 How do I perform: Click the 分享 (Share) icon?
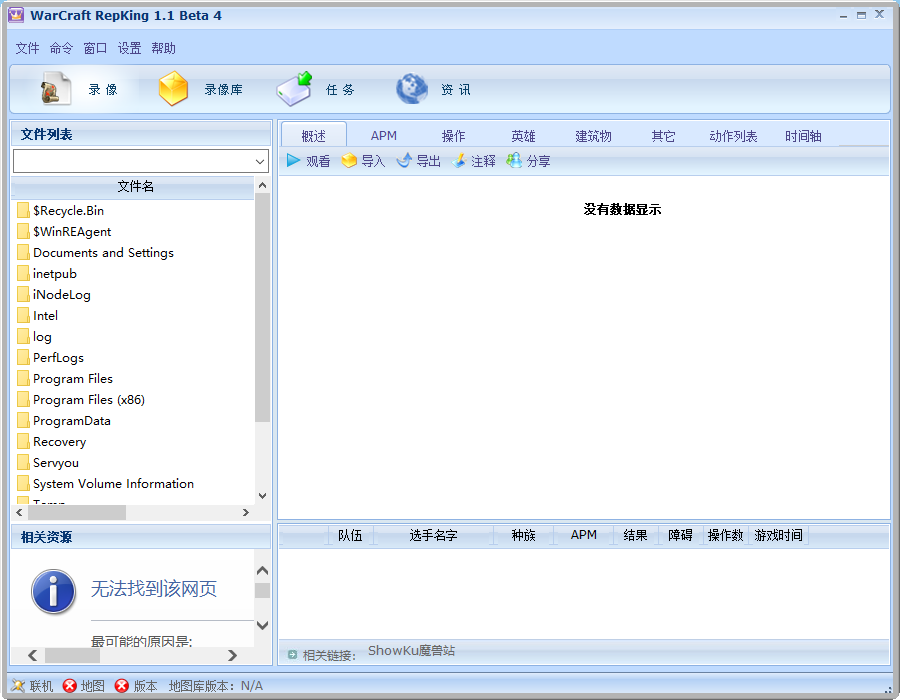click(x=514, y=161)
